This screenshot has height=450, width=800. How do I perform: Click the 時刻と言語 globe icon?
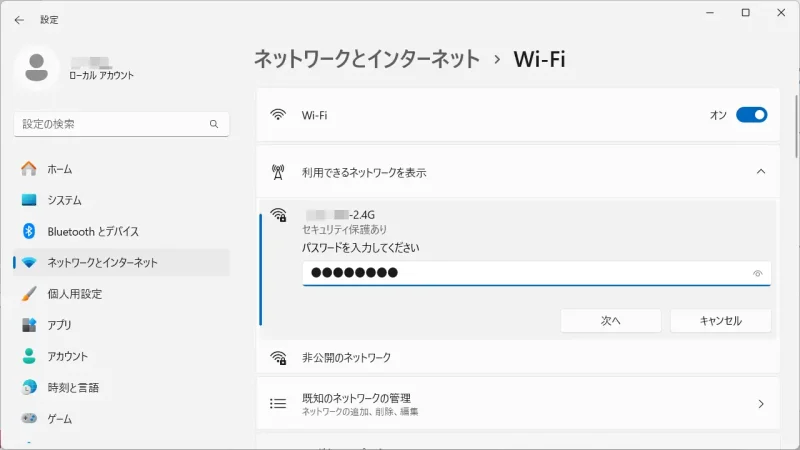(x=29, y=387)
